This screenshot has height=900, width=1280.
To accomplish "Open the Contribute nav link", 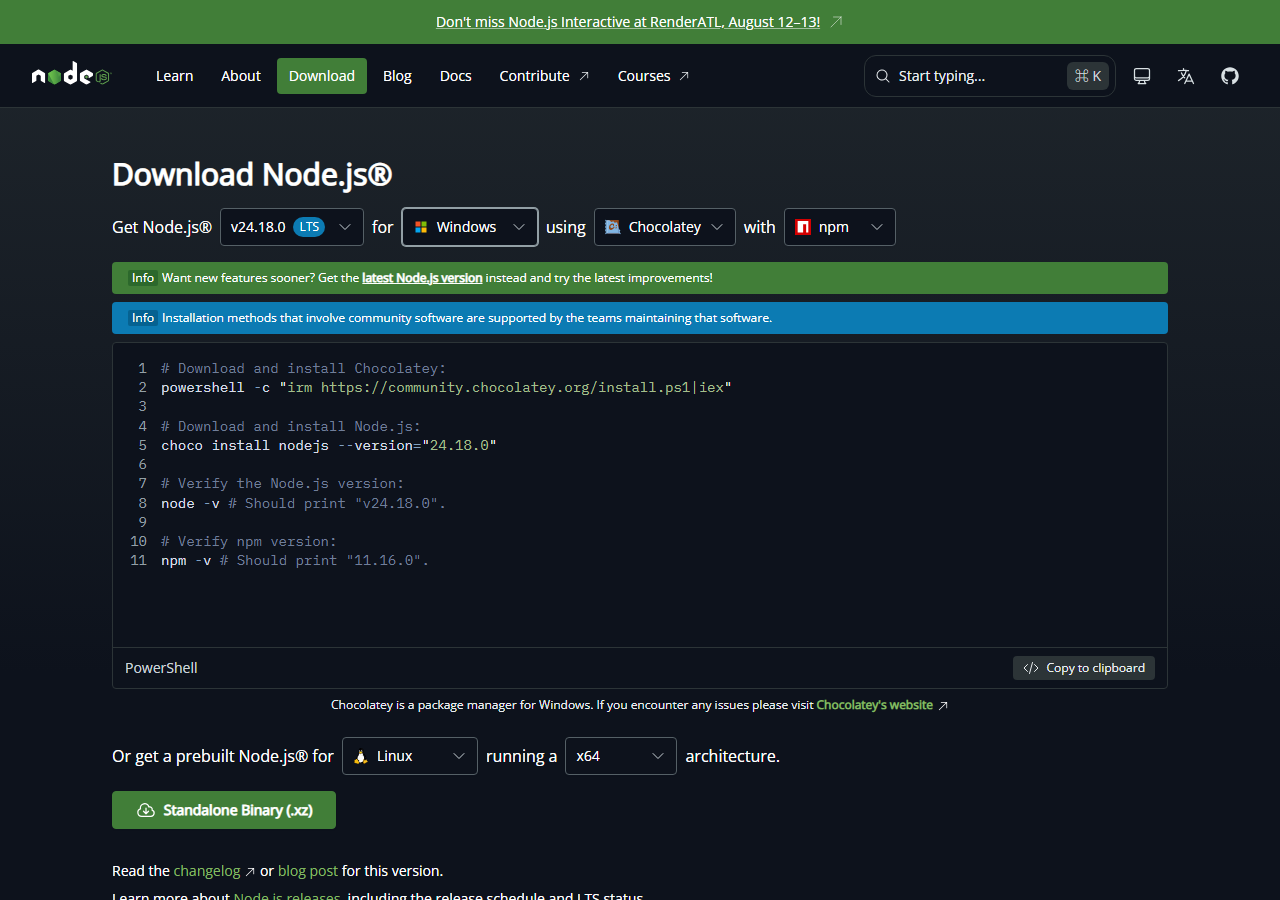I will coord(545,76).
